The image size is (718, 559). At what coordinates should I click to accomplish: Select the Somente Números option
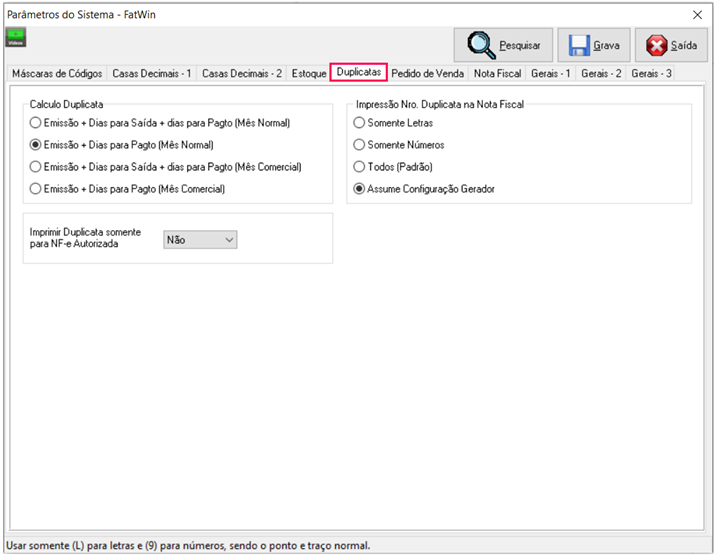click(x=359, y=145)
